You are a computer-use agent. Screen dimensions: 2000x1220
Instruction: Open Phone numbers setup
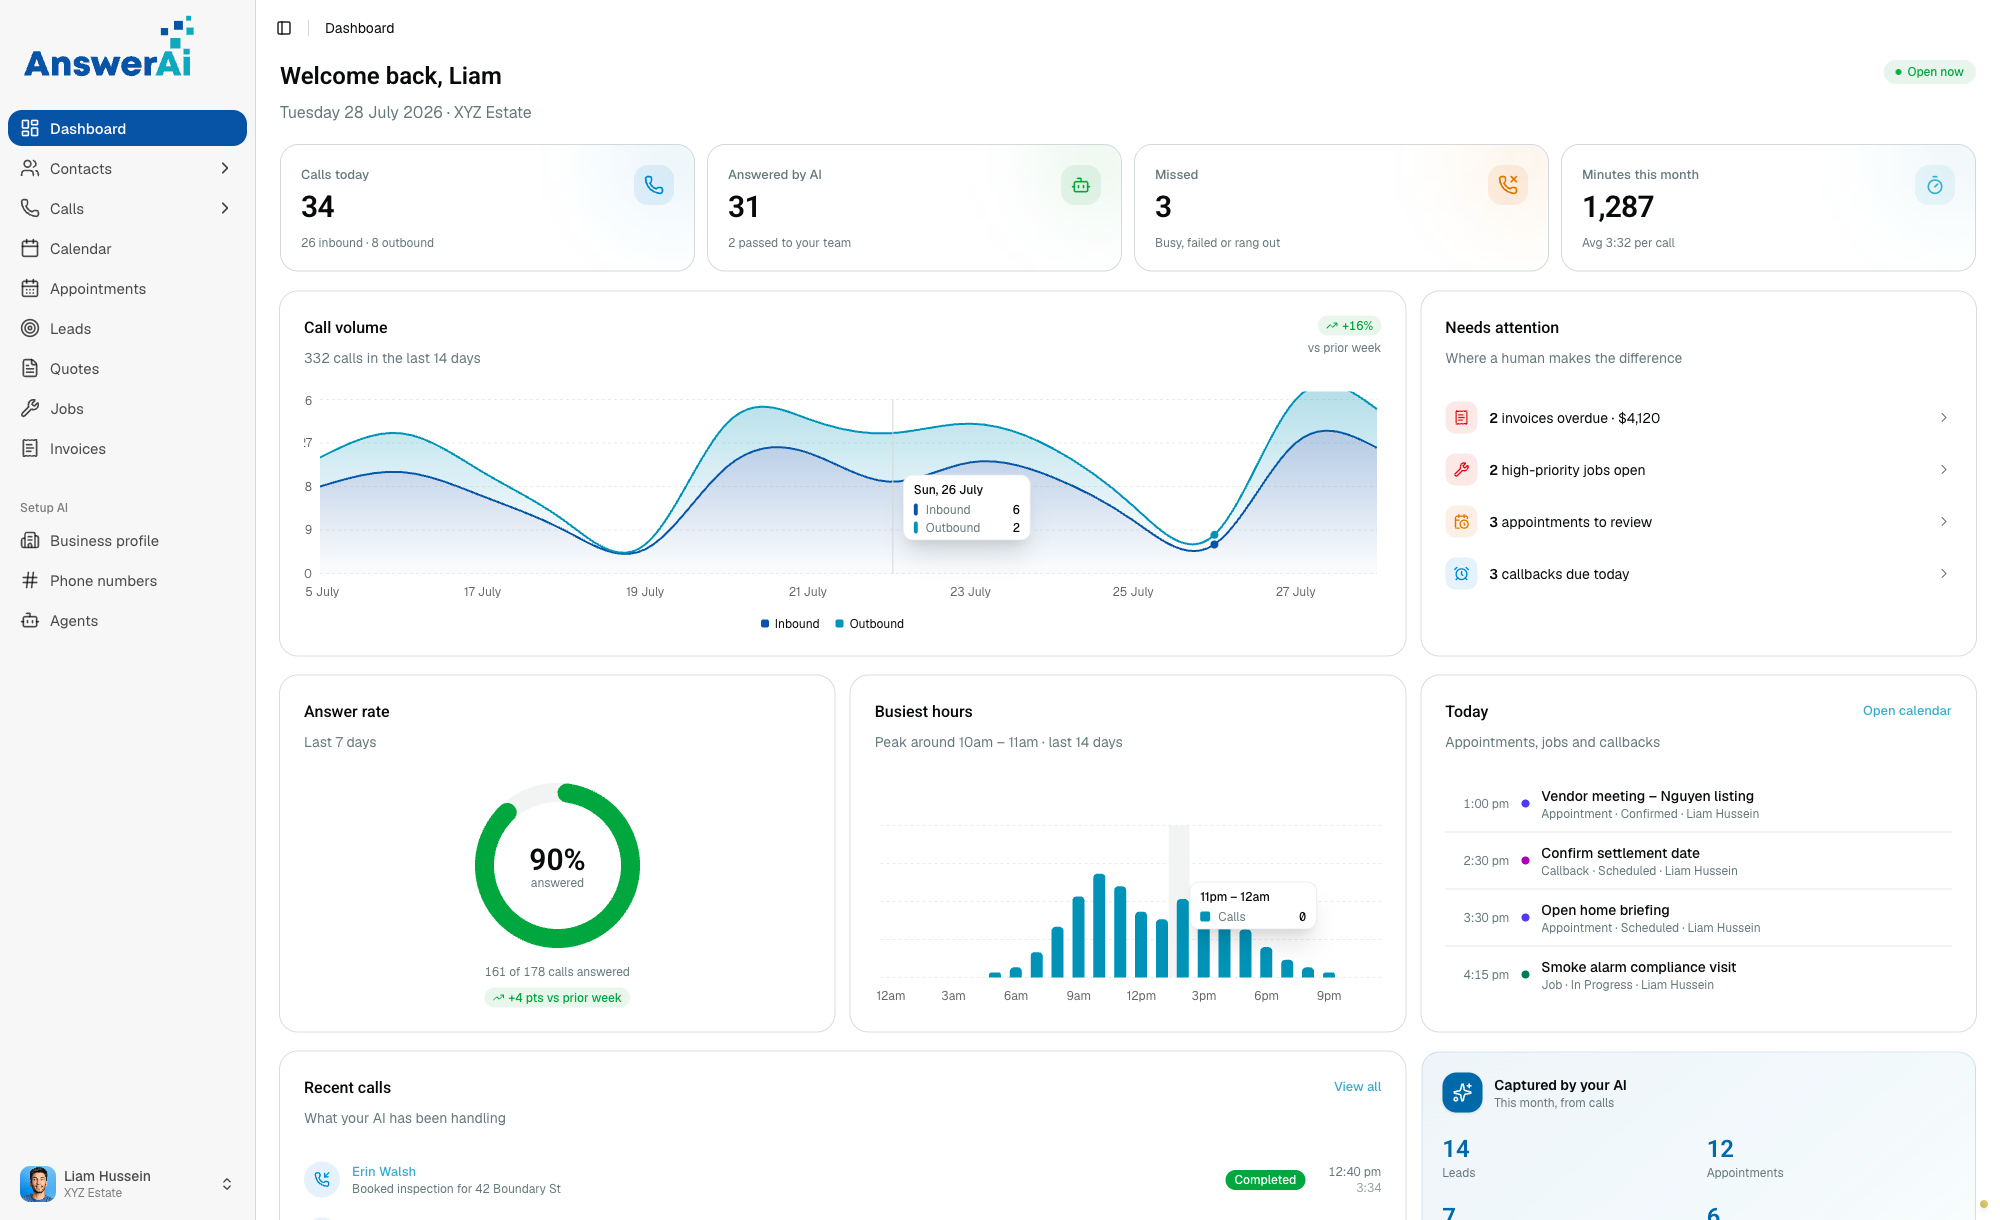coord(127,580)
